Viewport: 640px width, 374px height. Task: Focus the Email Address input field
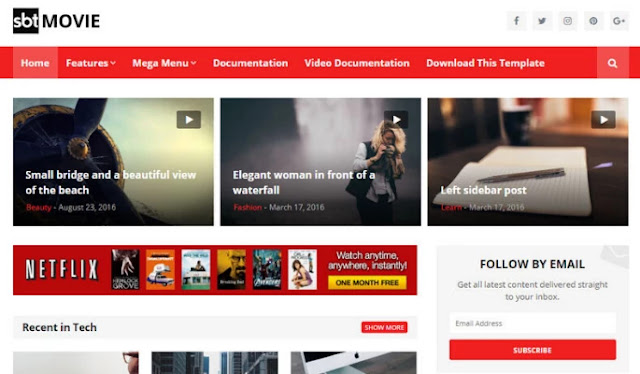(532, 323)
